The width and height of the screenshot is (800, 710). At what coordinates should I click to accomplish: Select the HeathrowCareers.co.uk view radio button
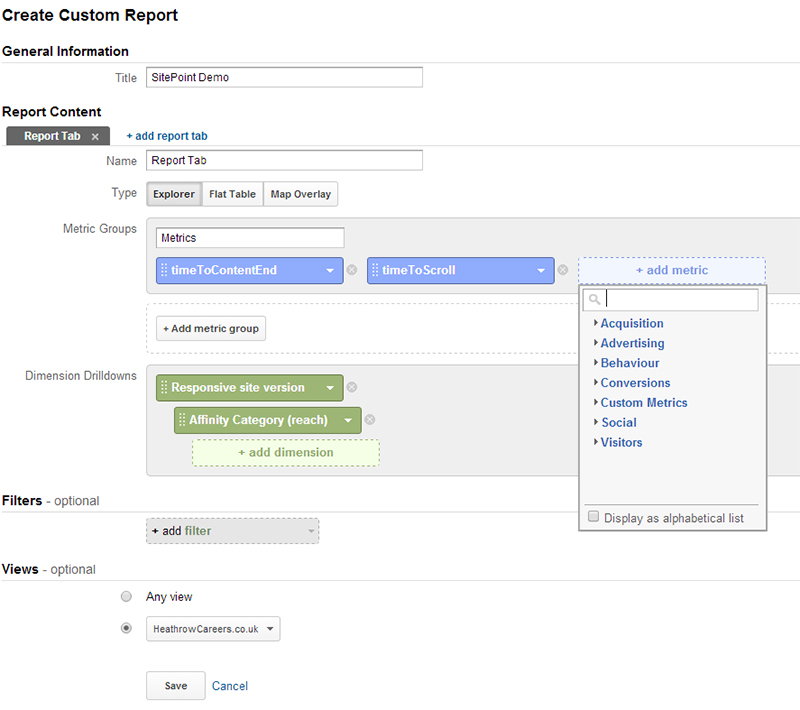click(126, 628)
